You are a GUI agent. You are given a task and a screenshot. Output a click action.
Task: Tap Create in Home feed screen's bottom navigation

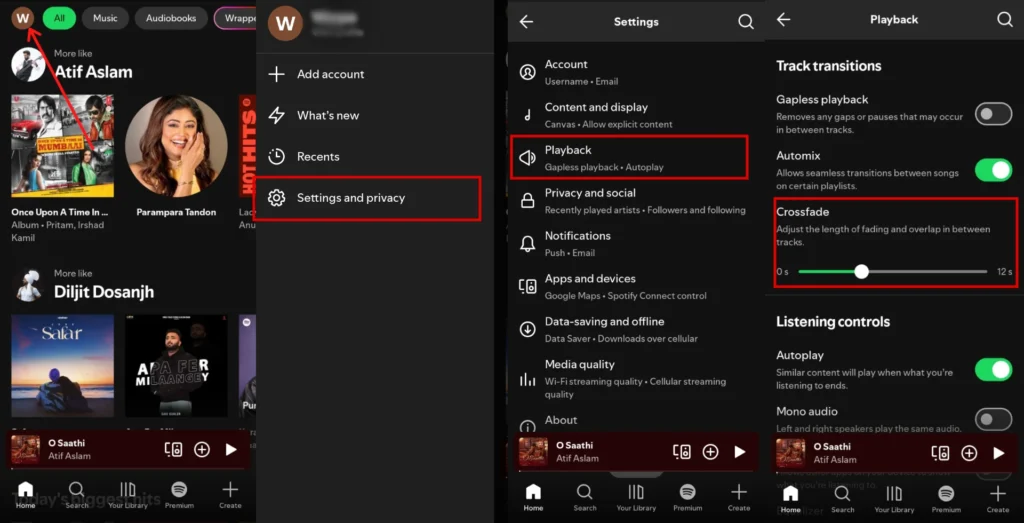click(230, 495)
